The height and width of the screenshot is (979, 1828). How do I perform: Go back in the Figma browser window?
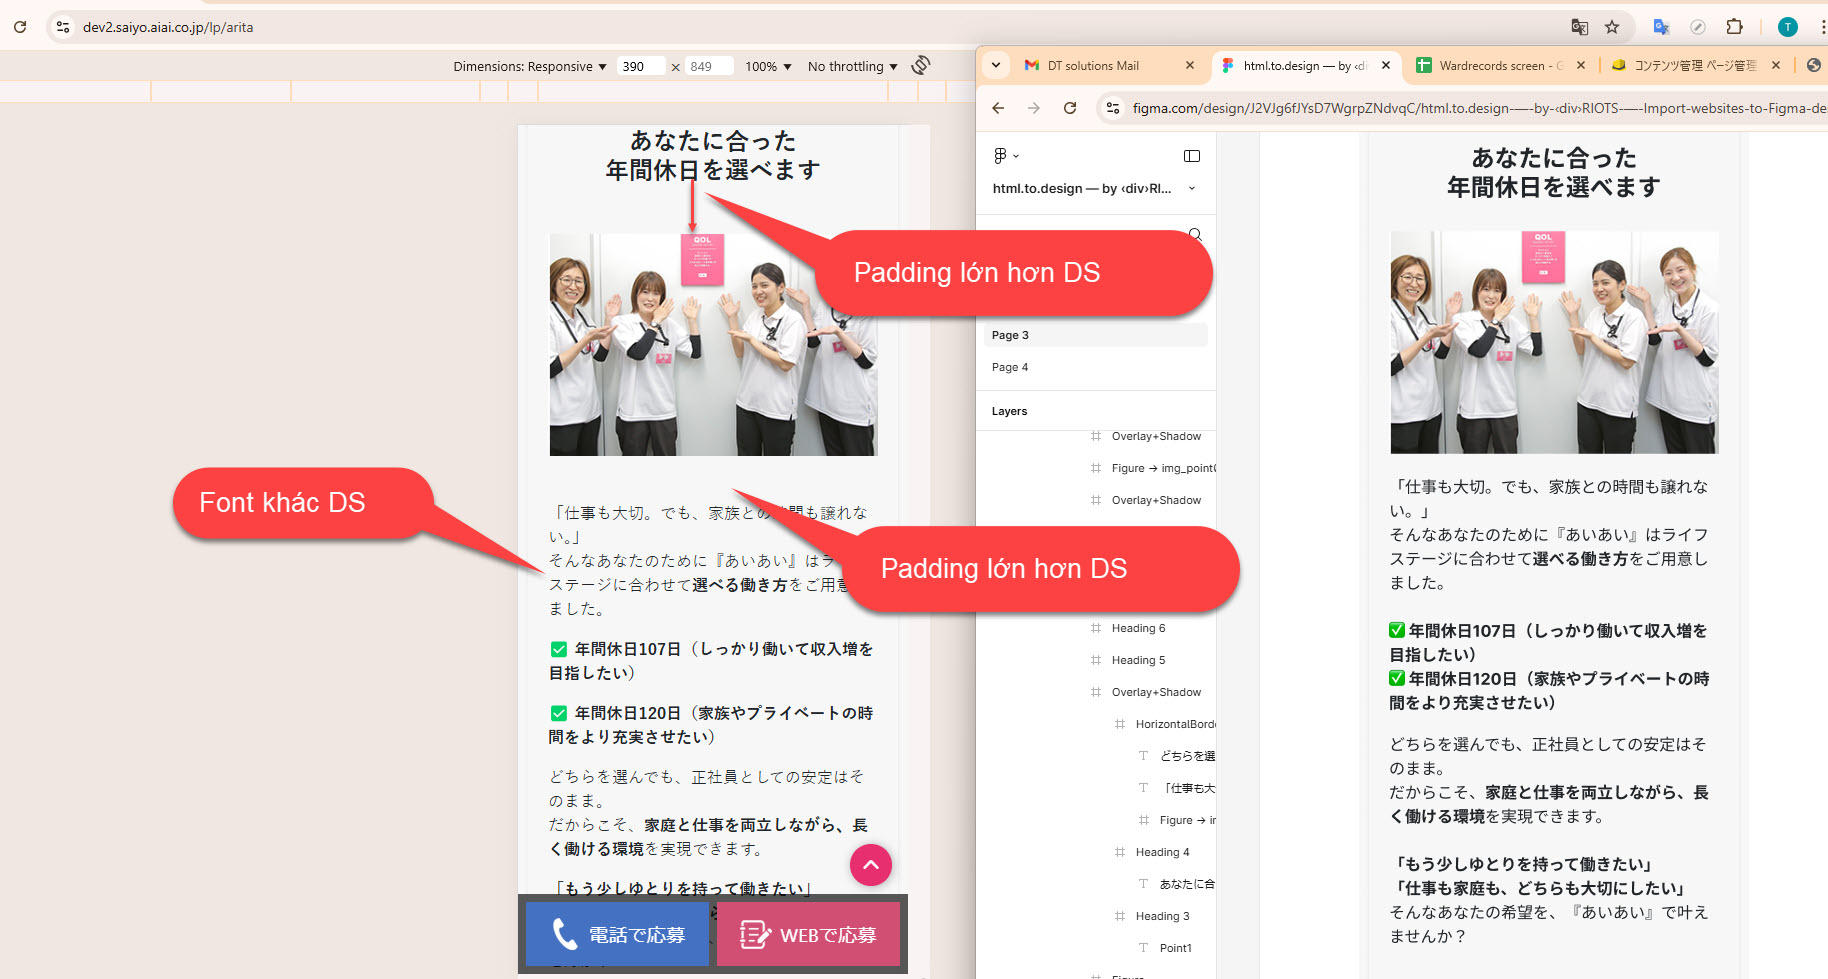(998, 108)
